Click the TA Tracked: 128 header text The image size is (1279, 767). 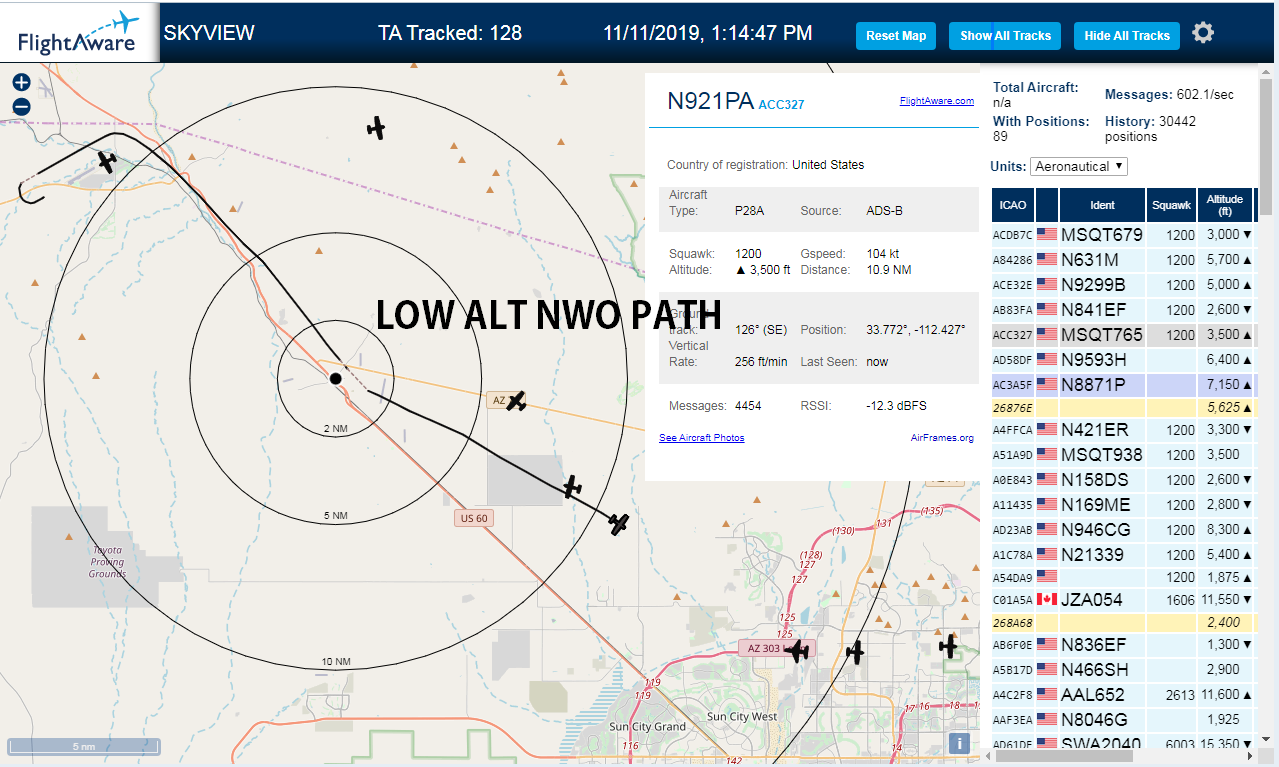(x=450, y=33)
